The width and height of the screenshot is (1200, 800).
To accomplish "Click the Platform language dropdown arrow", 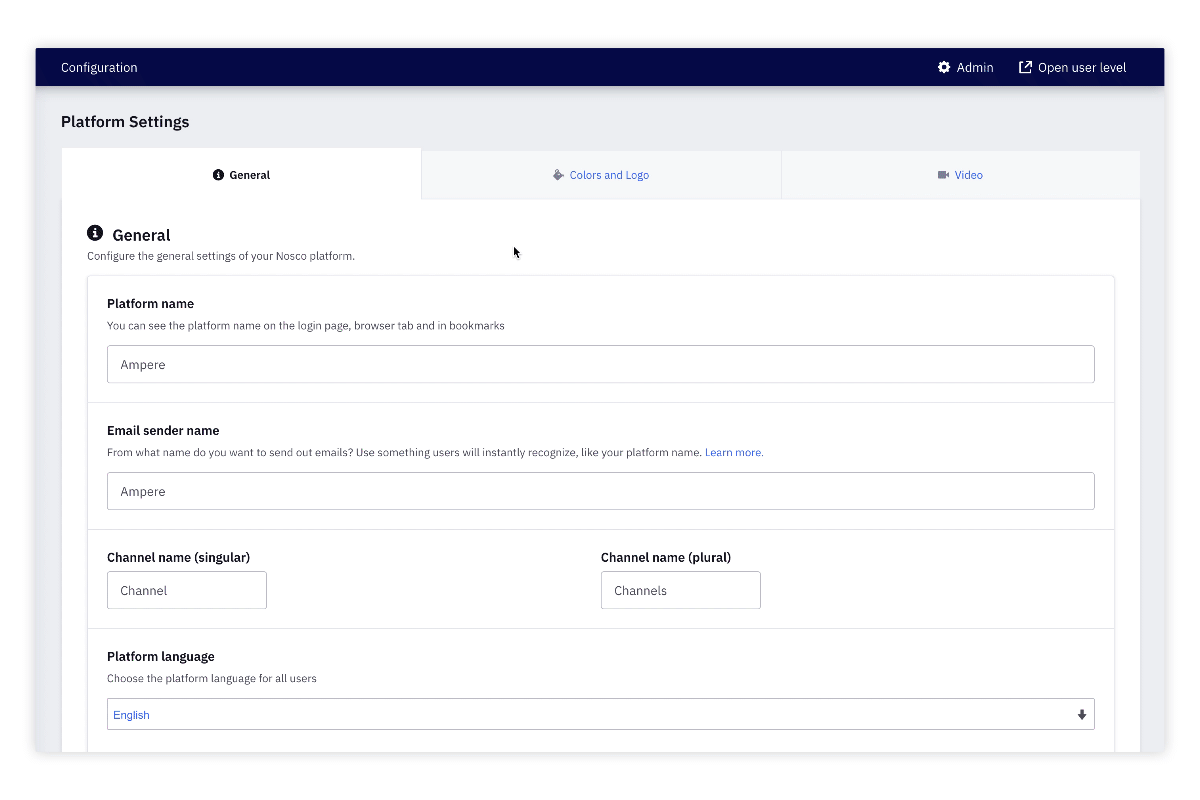I will [1081, 715].
